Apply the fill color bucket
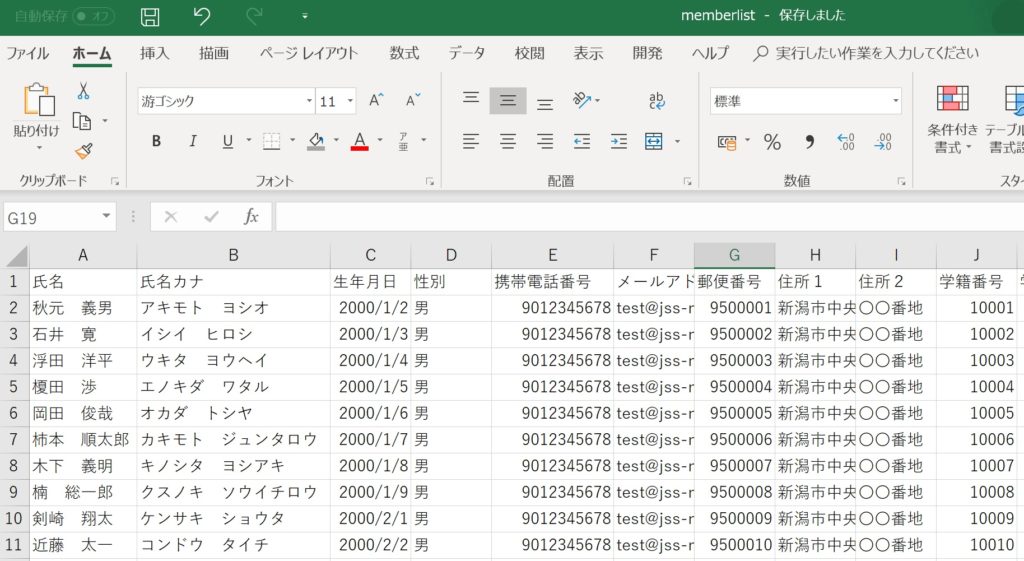The width and height of the screenshot is (1024, 561). point(316,141)
